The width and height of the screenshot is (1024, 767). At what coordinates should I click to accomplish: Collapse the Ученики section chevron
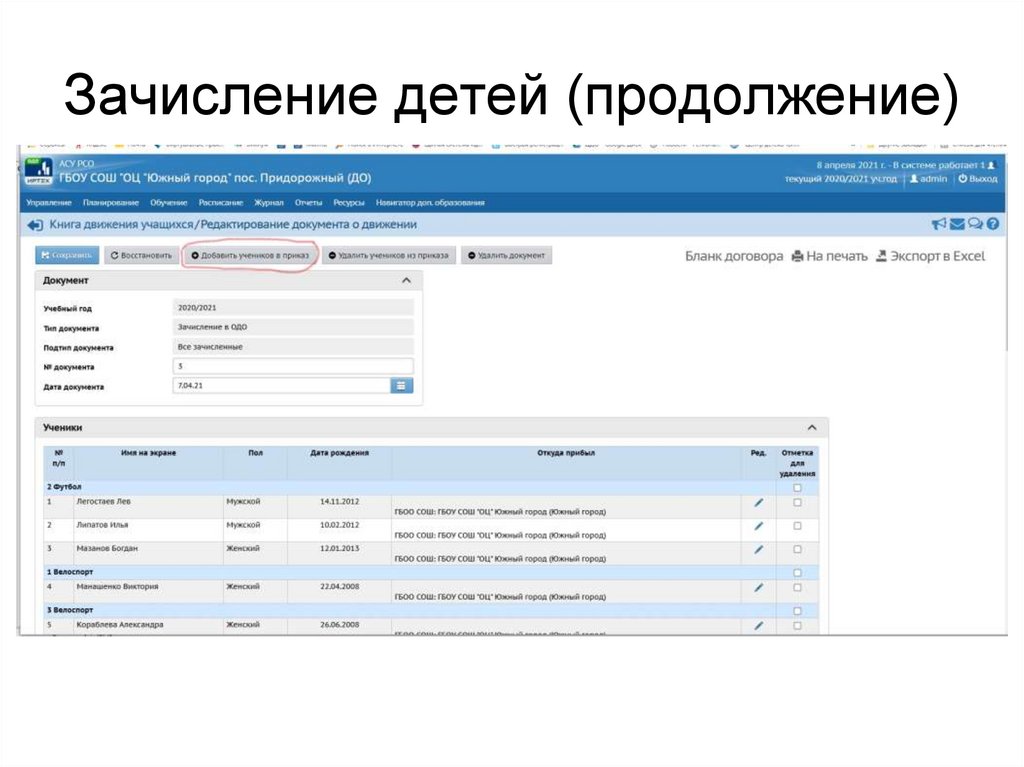812,426
